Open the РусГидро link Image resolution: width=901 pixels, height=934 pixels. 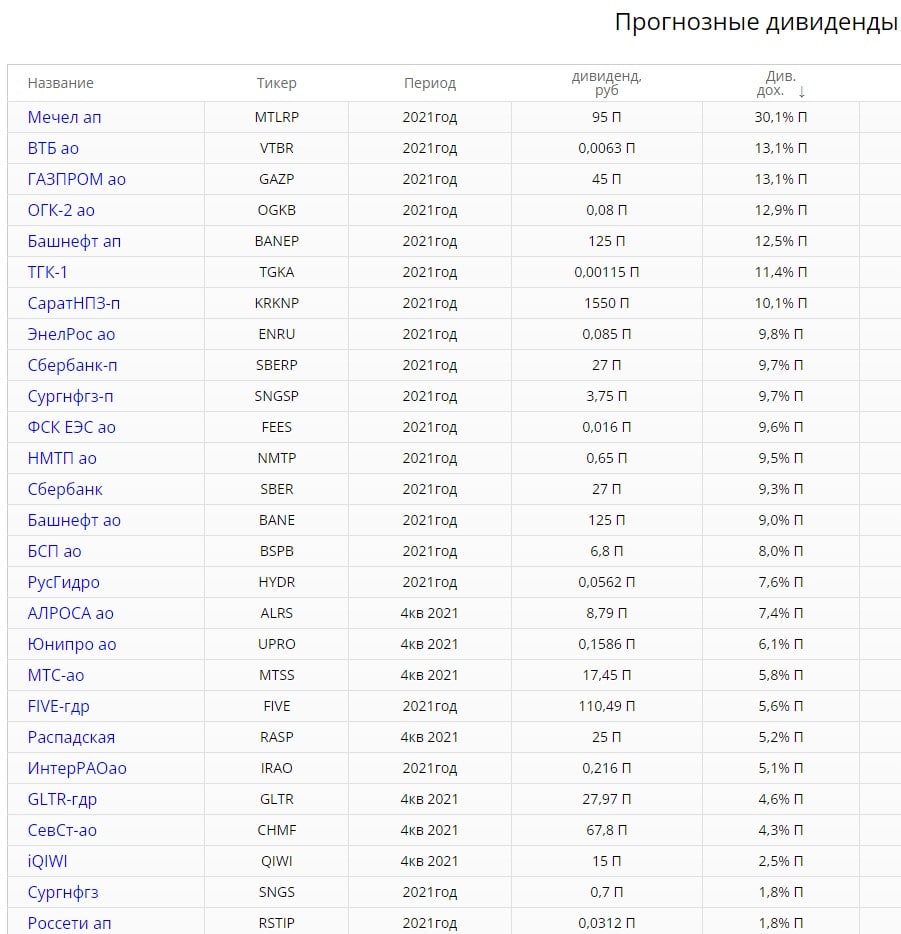pos(64,582)
